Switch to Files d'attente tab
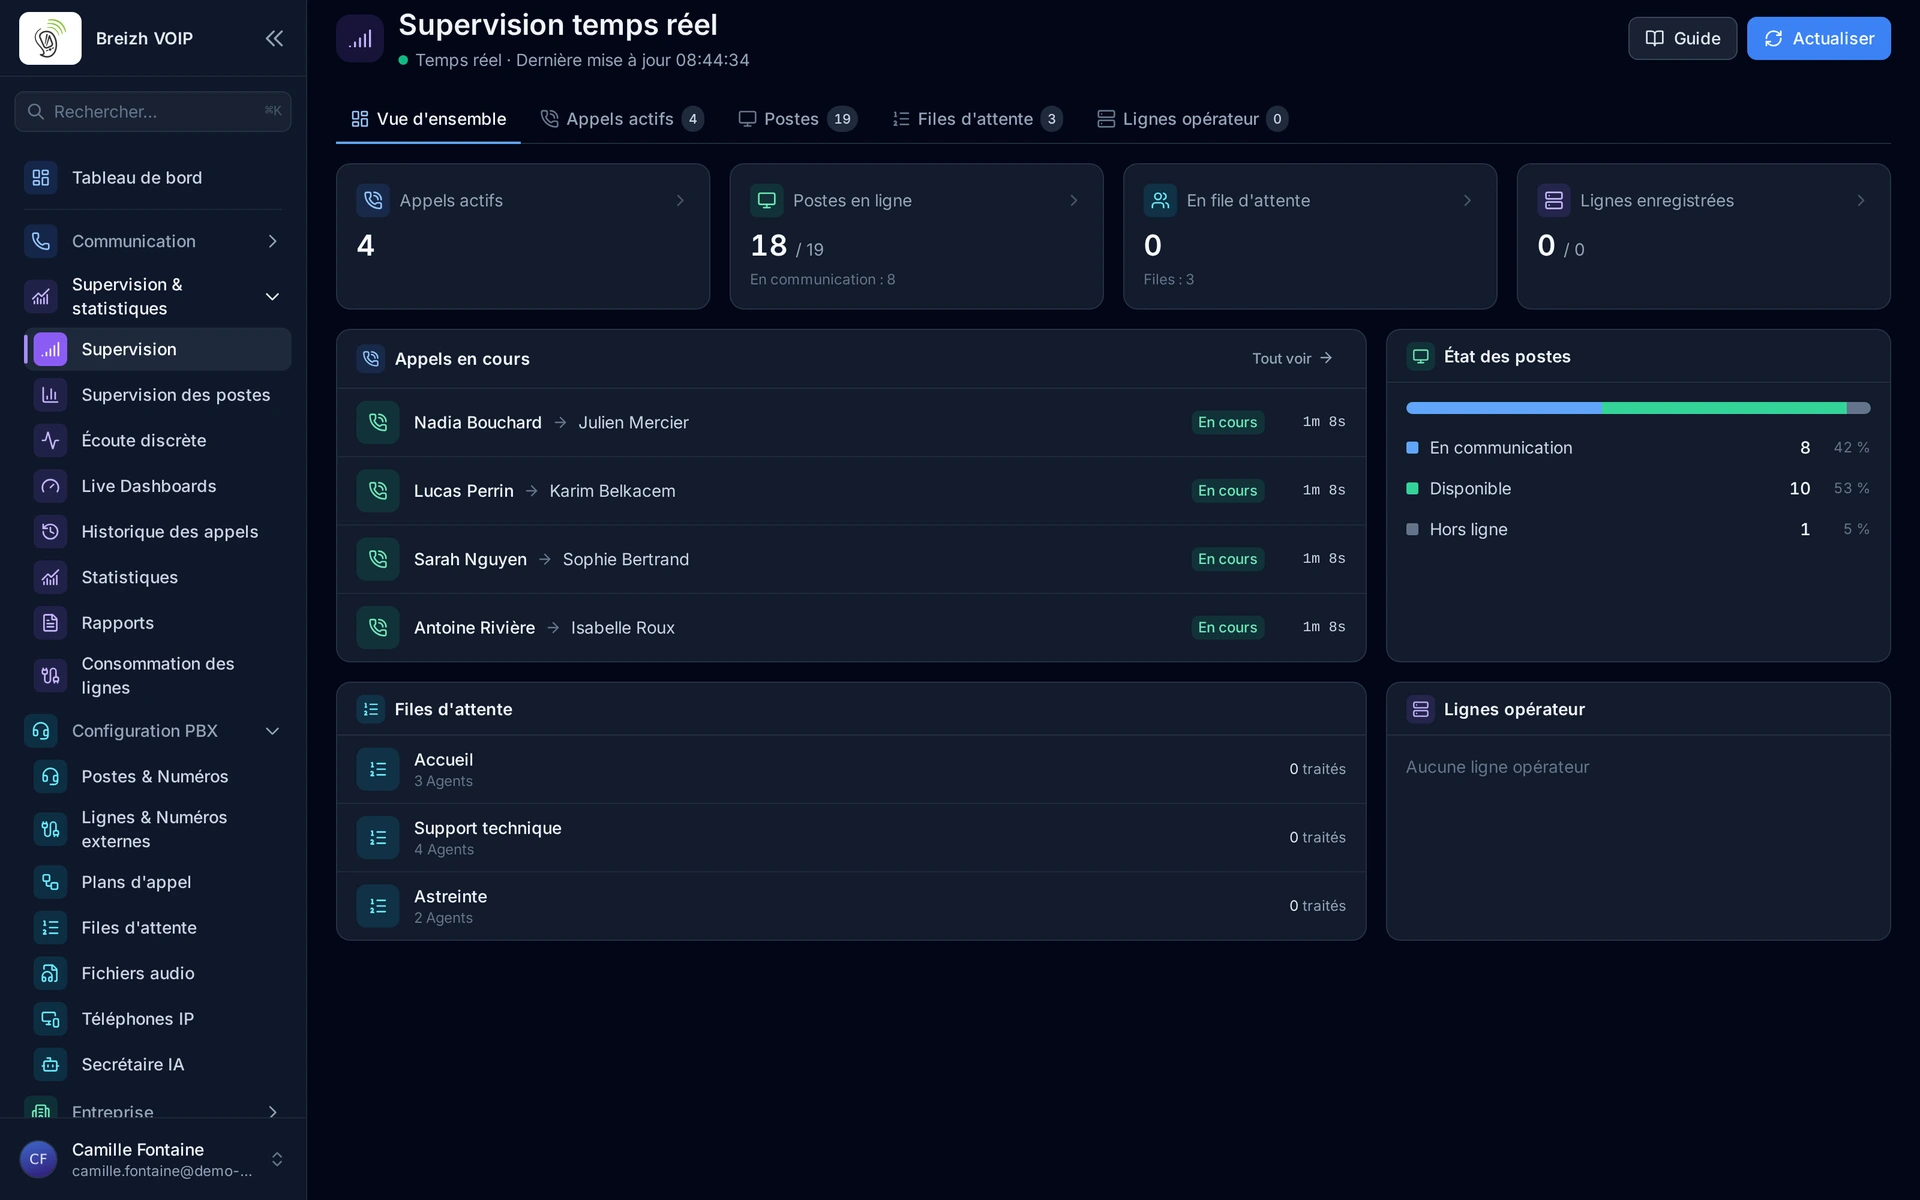The height and width of the screenshot is (1200, 1920). point(977,119)
